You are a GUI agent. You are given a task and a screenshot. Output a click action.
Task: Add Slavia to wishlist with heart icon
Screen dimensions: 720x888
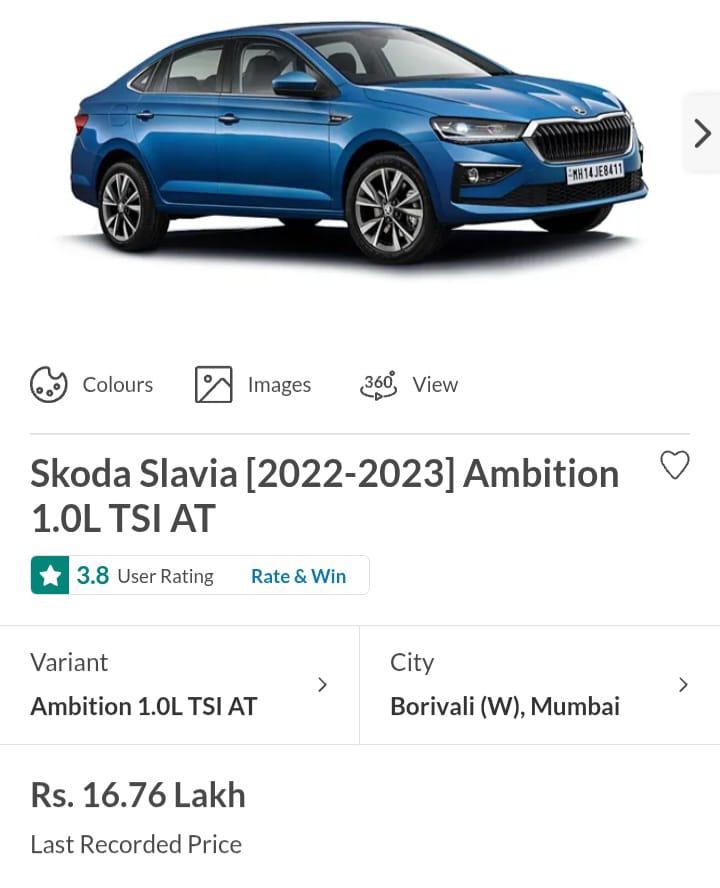click(675, 466)
